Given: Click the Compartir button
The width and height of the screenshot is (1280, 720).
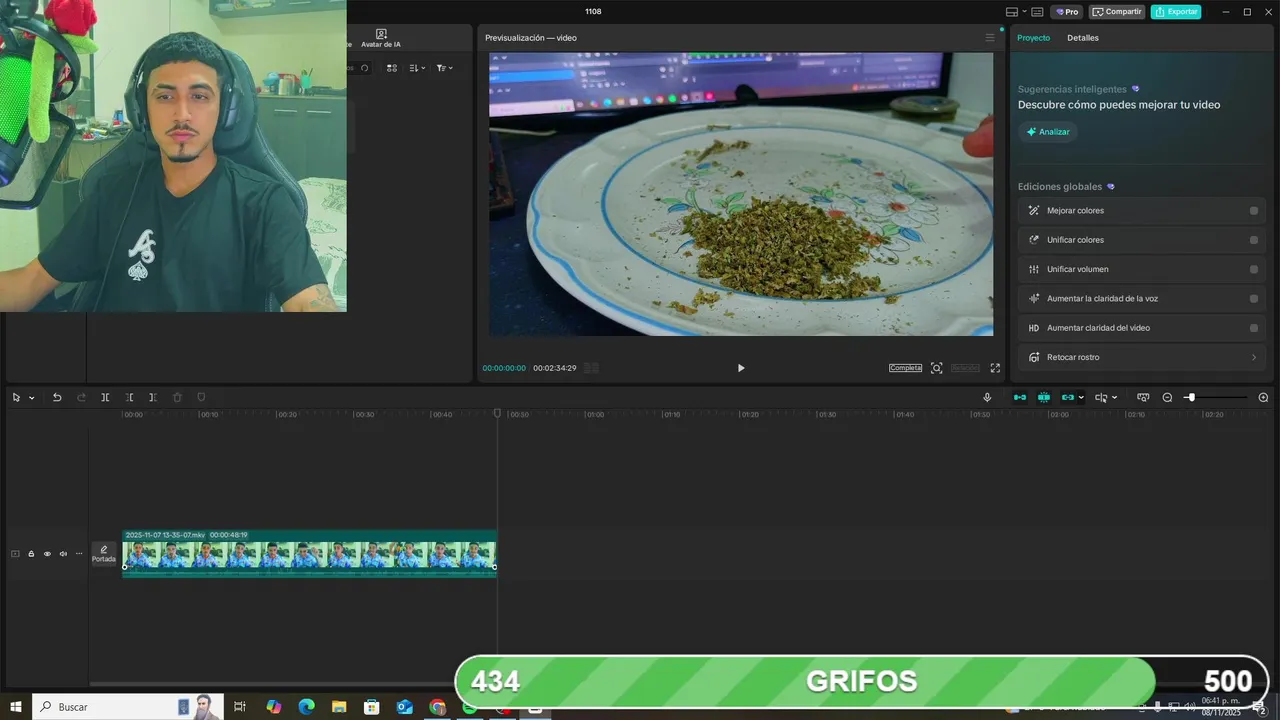Looking at the screenshot, I should click(1117, 12).
